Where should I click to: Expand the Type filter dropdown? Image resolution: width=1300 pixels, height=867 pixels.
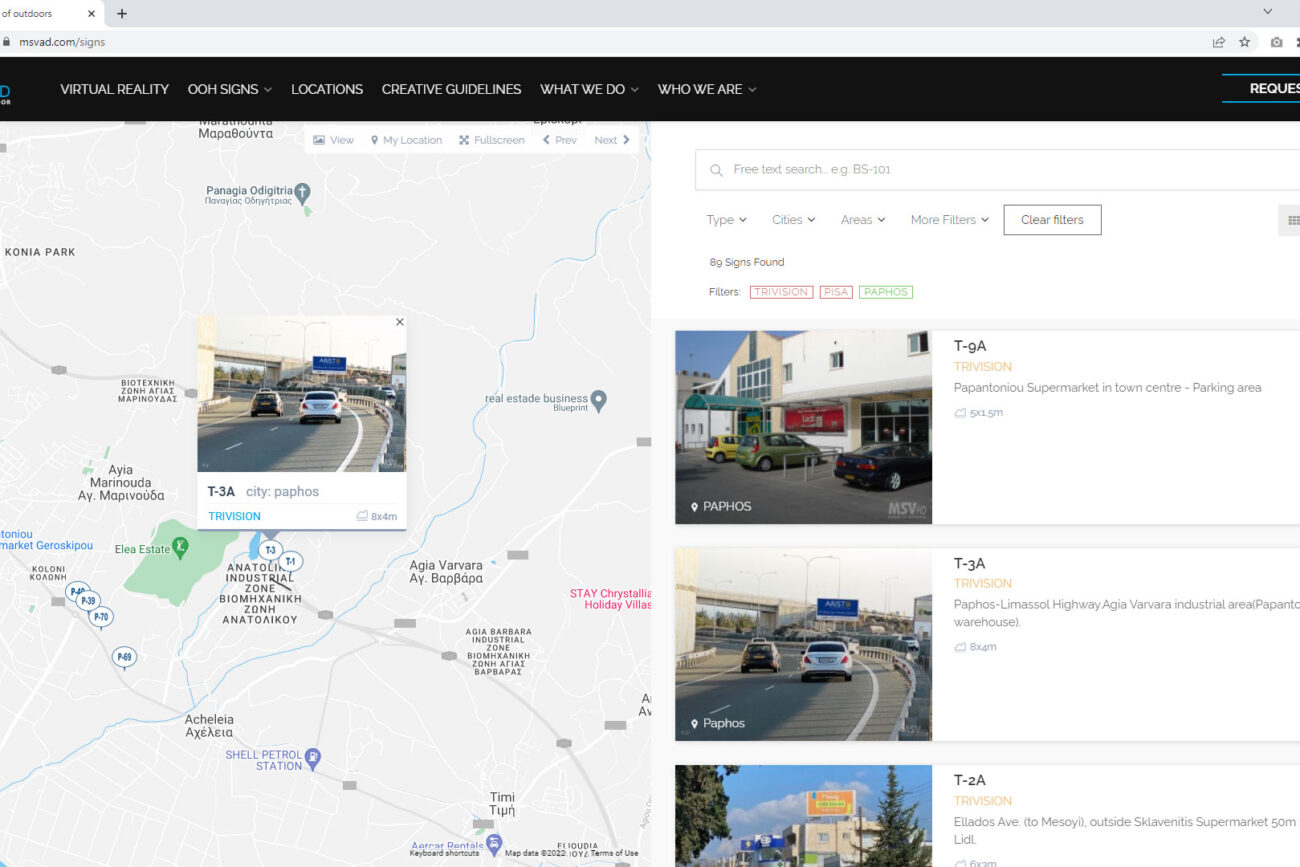pyautogui.click(x=726, y=220)
